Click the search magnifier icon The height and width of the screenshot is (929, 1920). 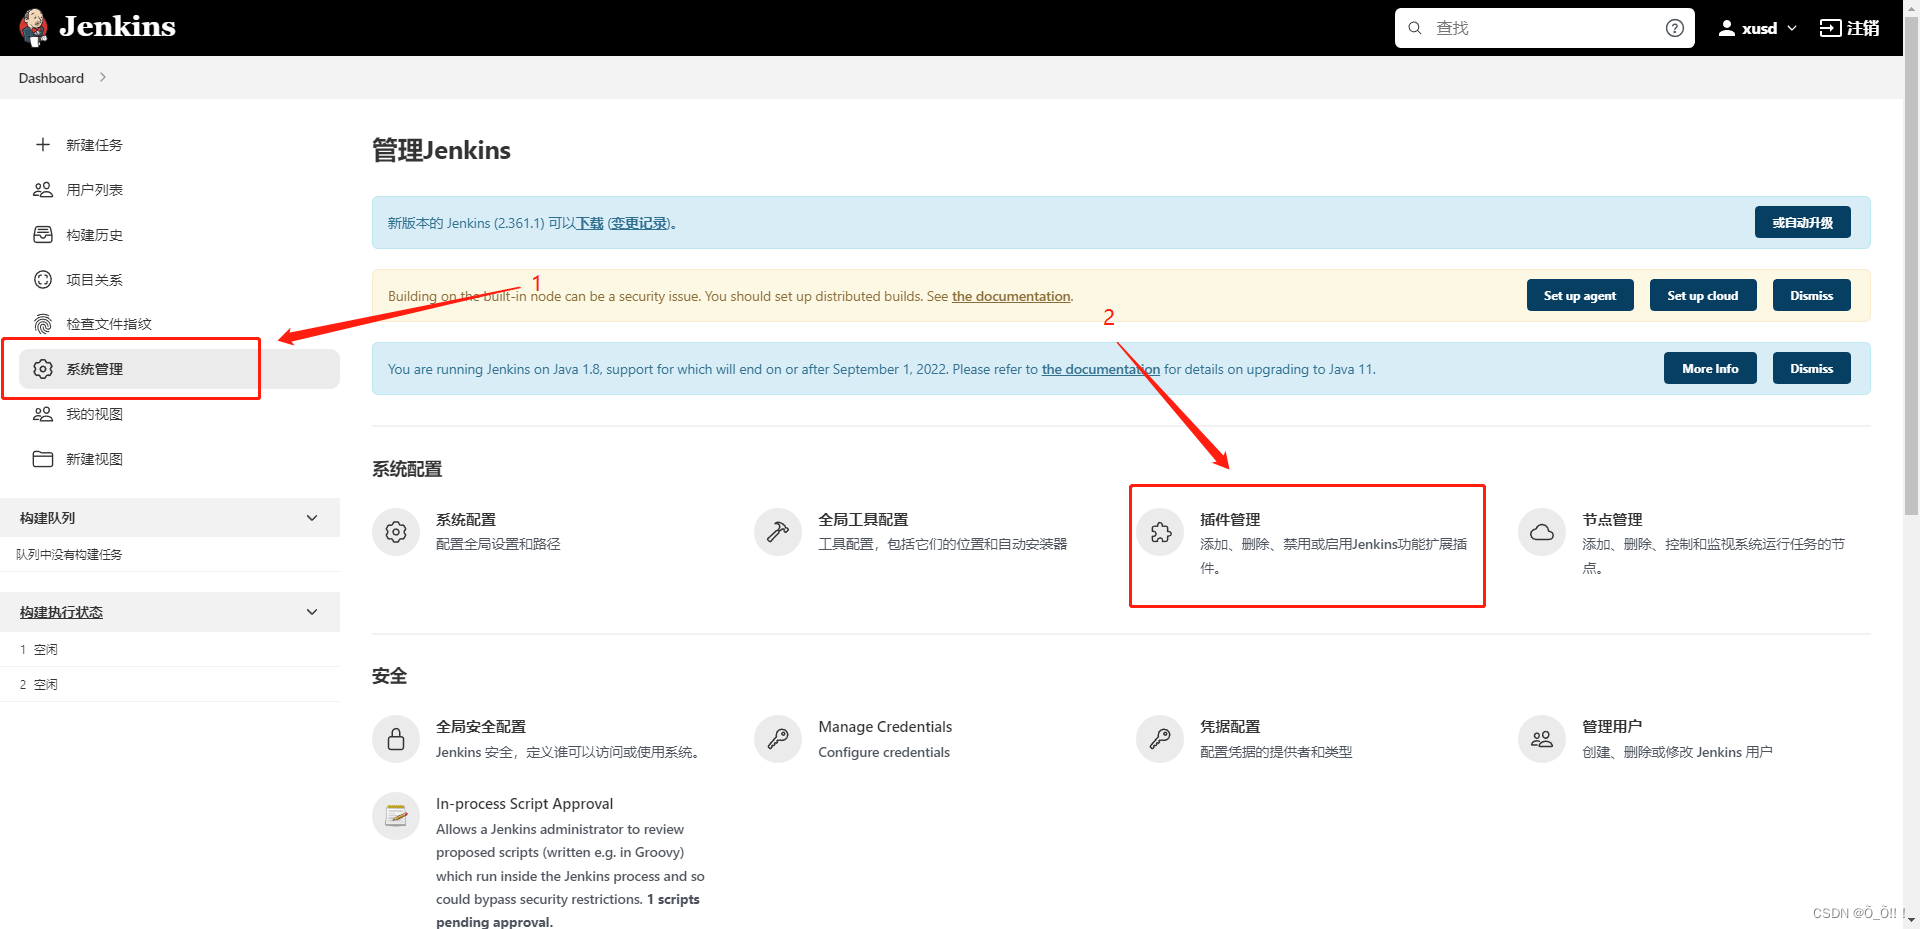(x=1415, y=28)
